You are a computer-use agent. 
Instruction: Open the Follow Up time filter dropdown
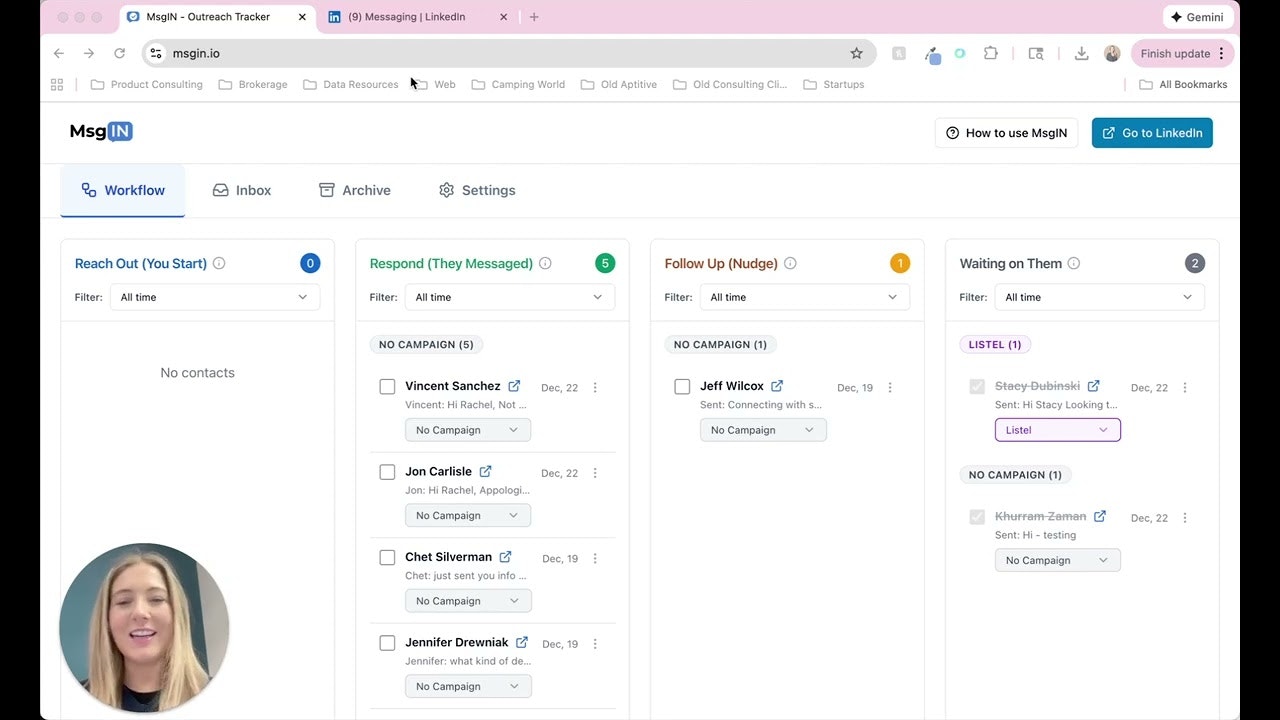(x=805, y=297)
